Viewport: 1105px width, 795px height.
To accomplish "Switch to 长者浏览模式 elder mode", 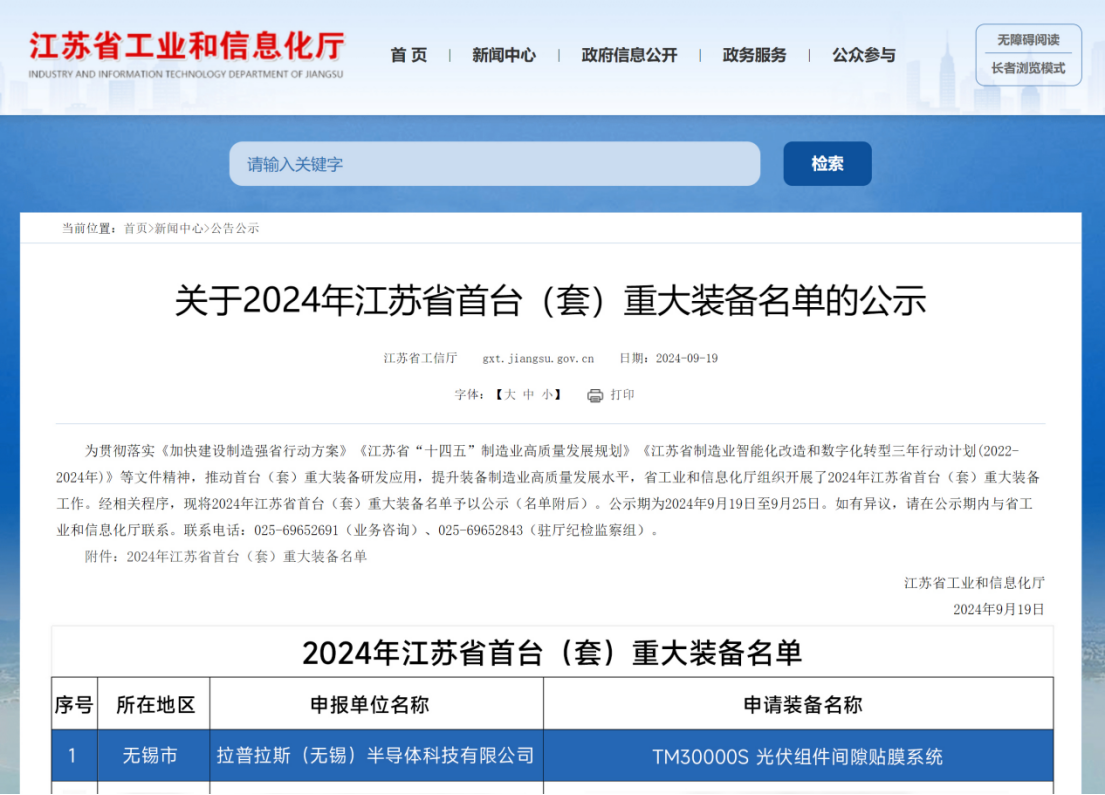I will coord(1027,68).
